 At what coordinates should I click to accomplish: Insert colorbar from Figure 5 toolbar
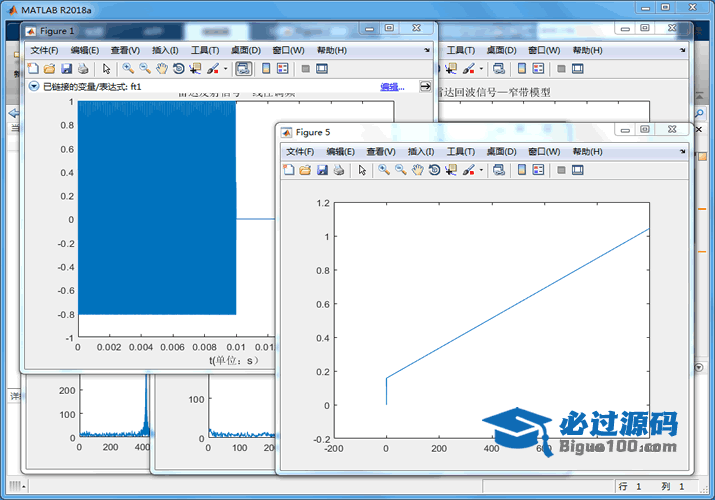tap(521, 170)
